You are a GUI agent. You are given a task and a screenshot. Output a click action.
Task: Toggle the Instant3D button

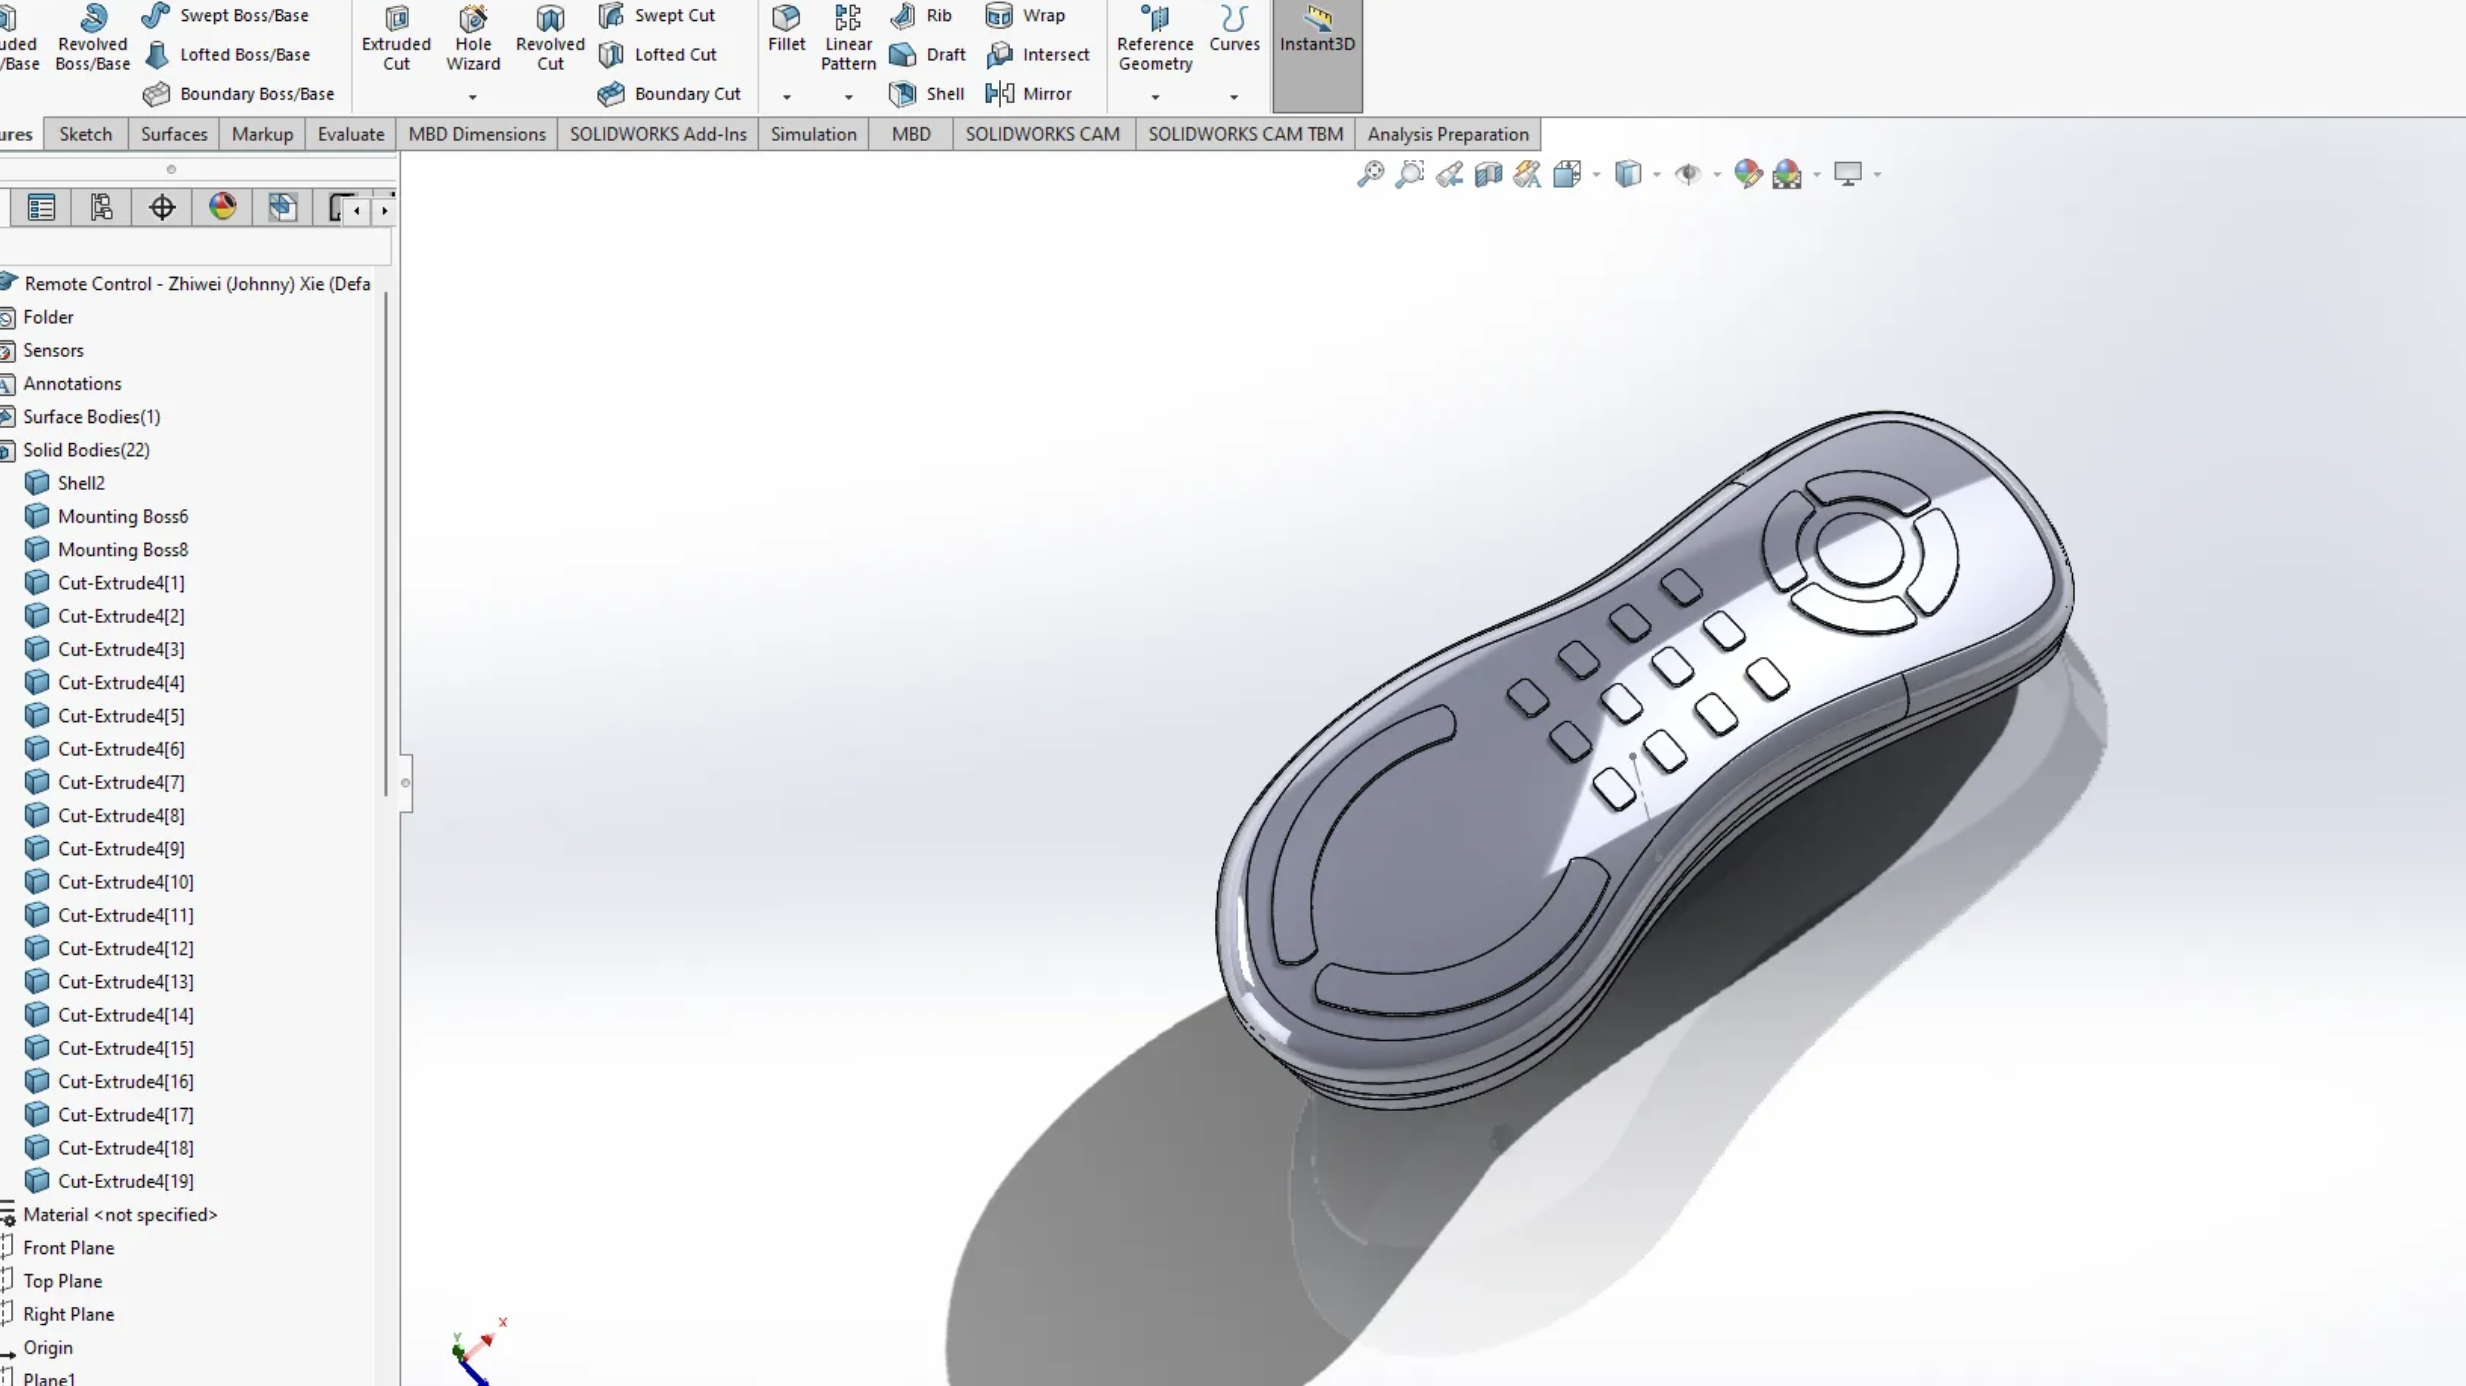1316,30
